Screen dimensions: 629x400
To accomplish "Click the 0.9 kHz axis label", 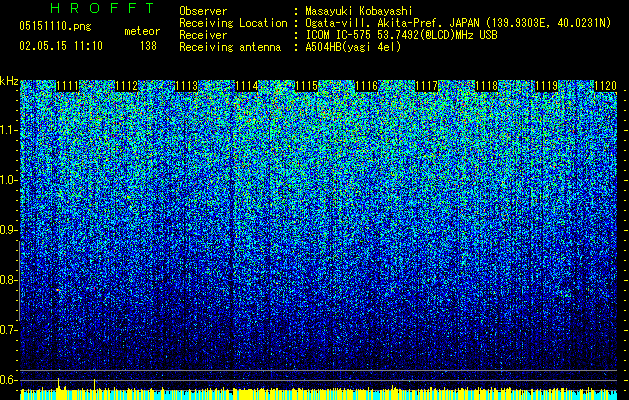I will pos(8,230).
